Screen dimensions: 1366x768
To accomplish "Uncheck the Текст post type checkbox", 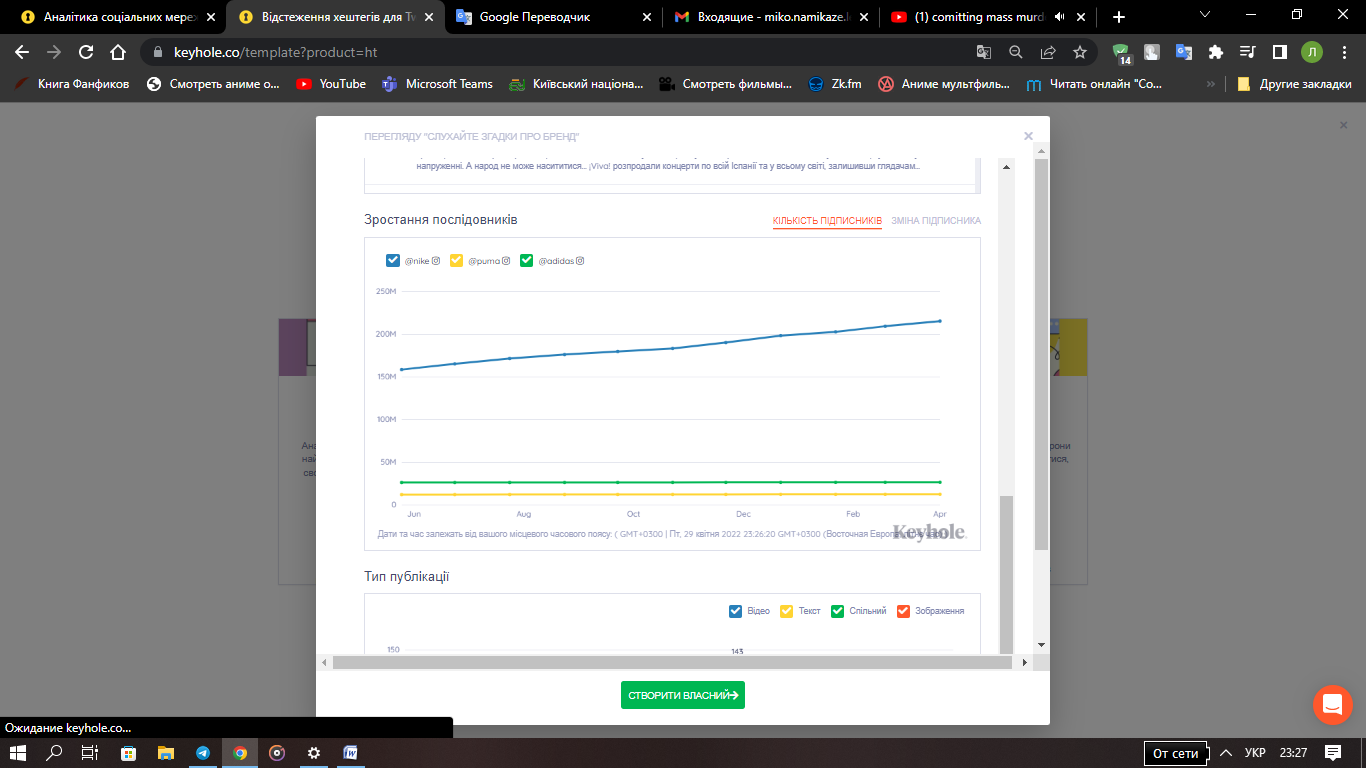I will pos(786,611).
